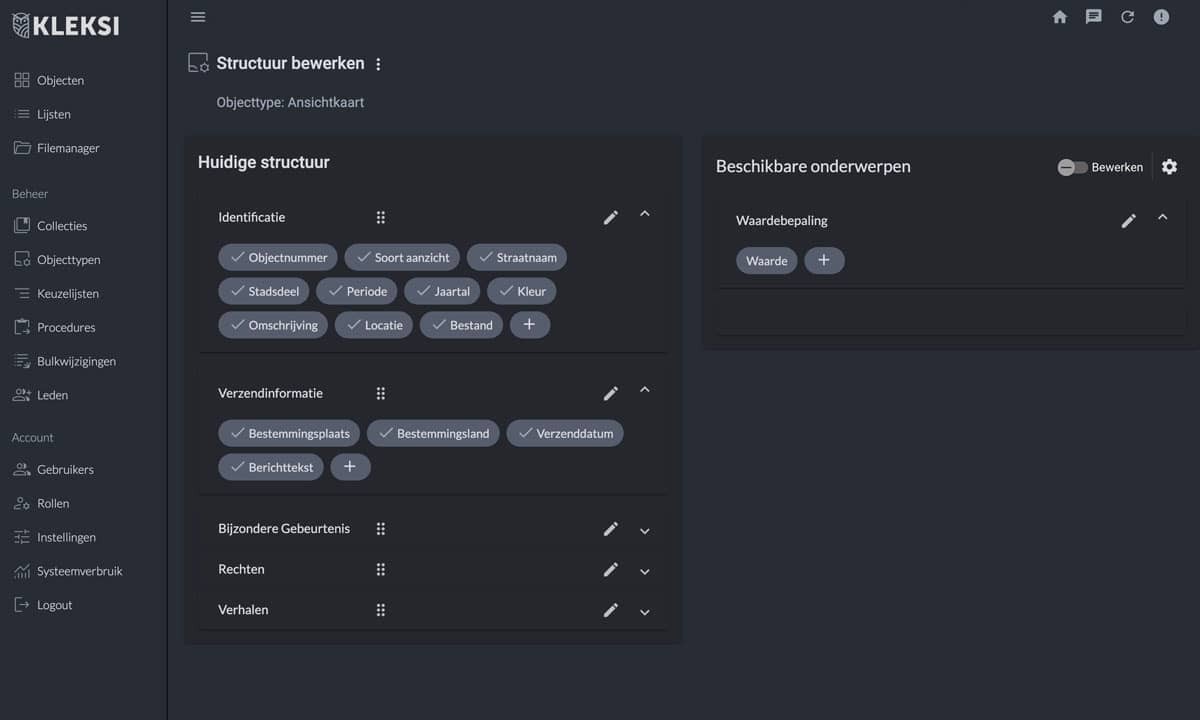The width and height of the screenshot is (1200, 720).
Task: Uncheck the Objectnummer chip
Action: coord(278,257)
